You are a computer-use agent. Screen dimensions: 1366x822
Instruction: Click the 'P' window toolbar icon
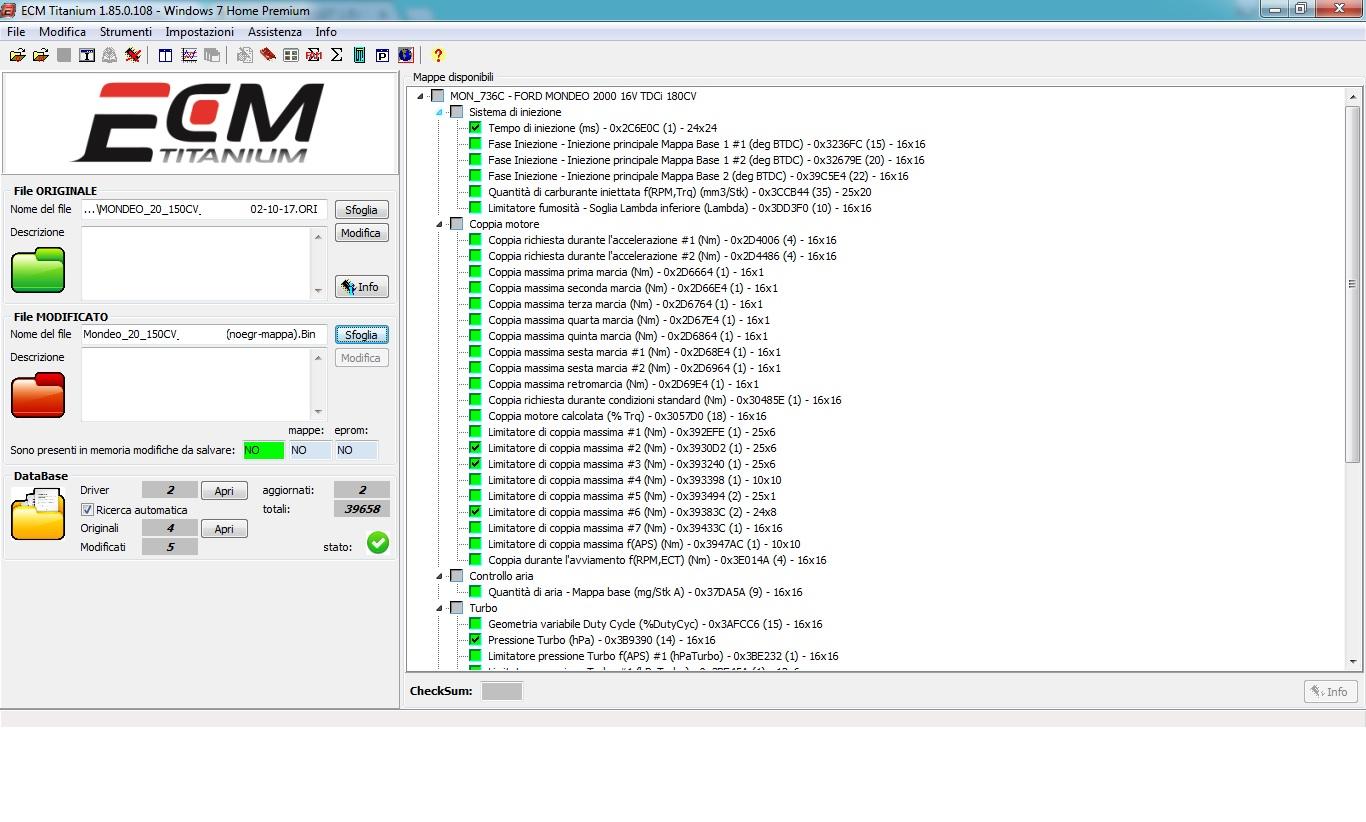(x=382, y=55)
